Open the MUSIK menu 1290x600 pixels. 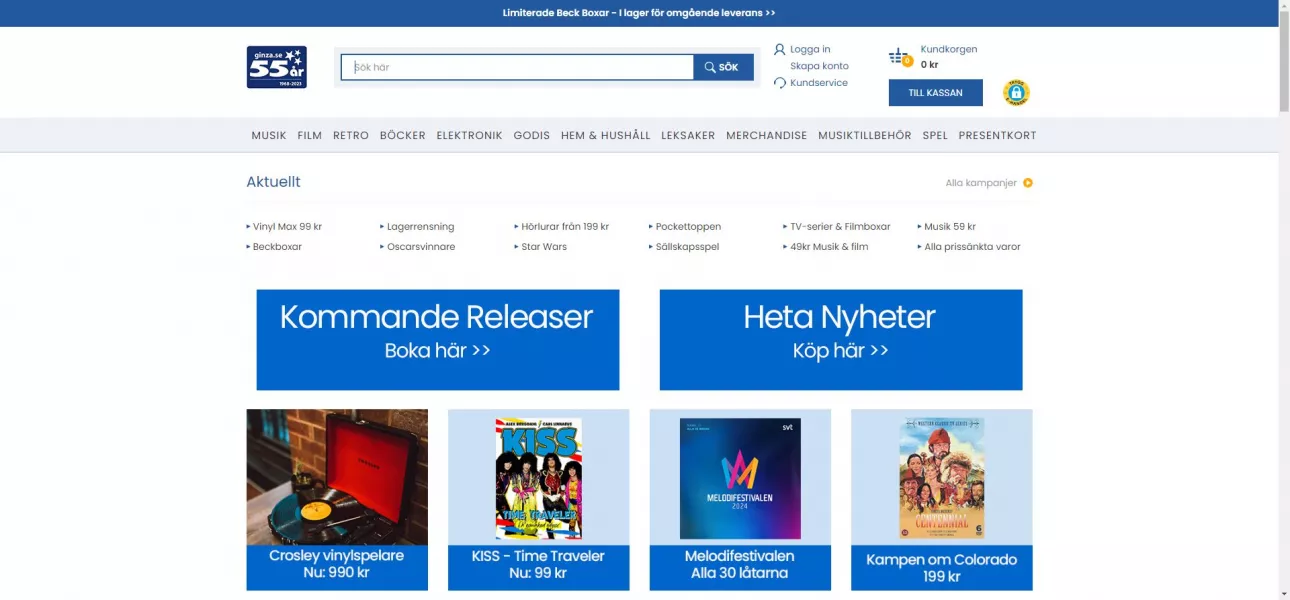pyautogui.click(x=269, y=135)
